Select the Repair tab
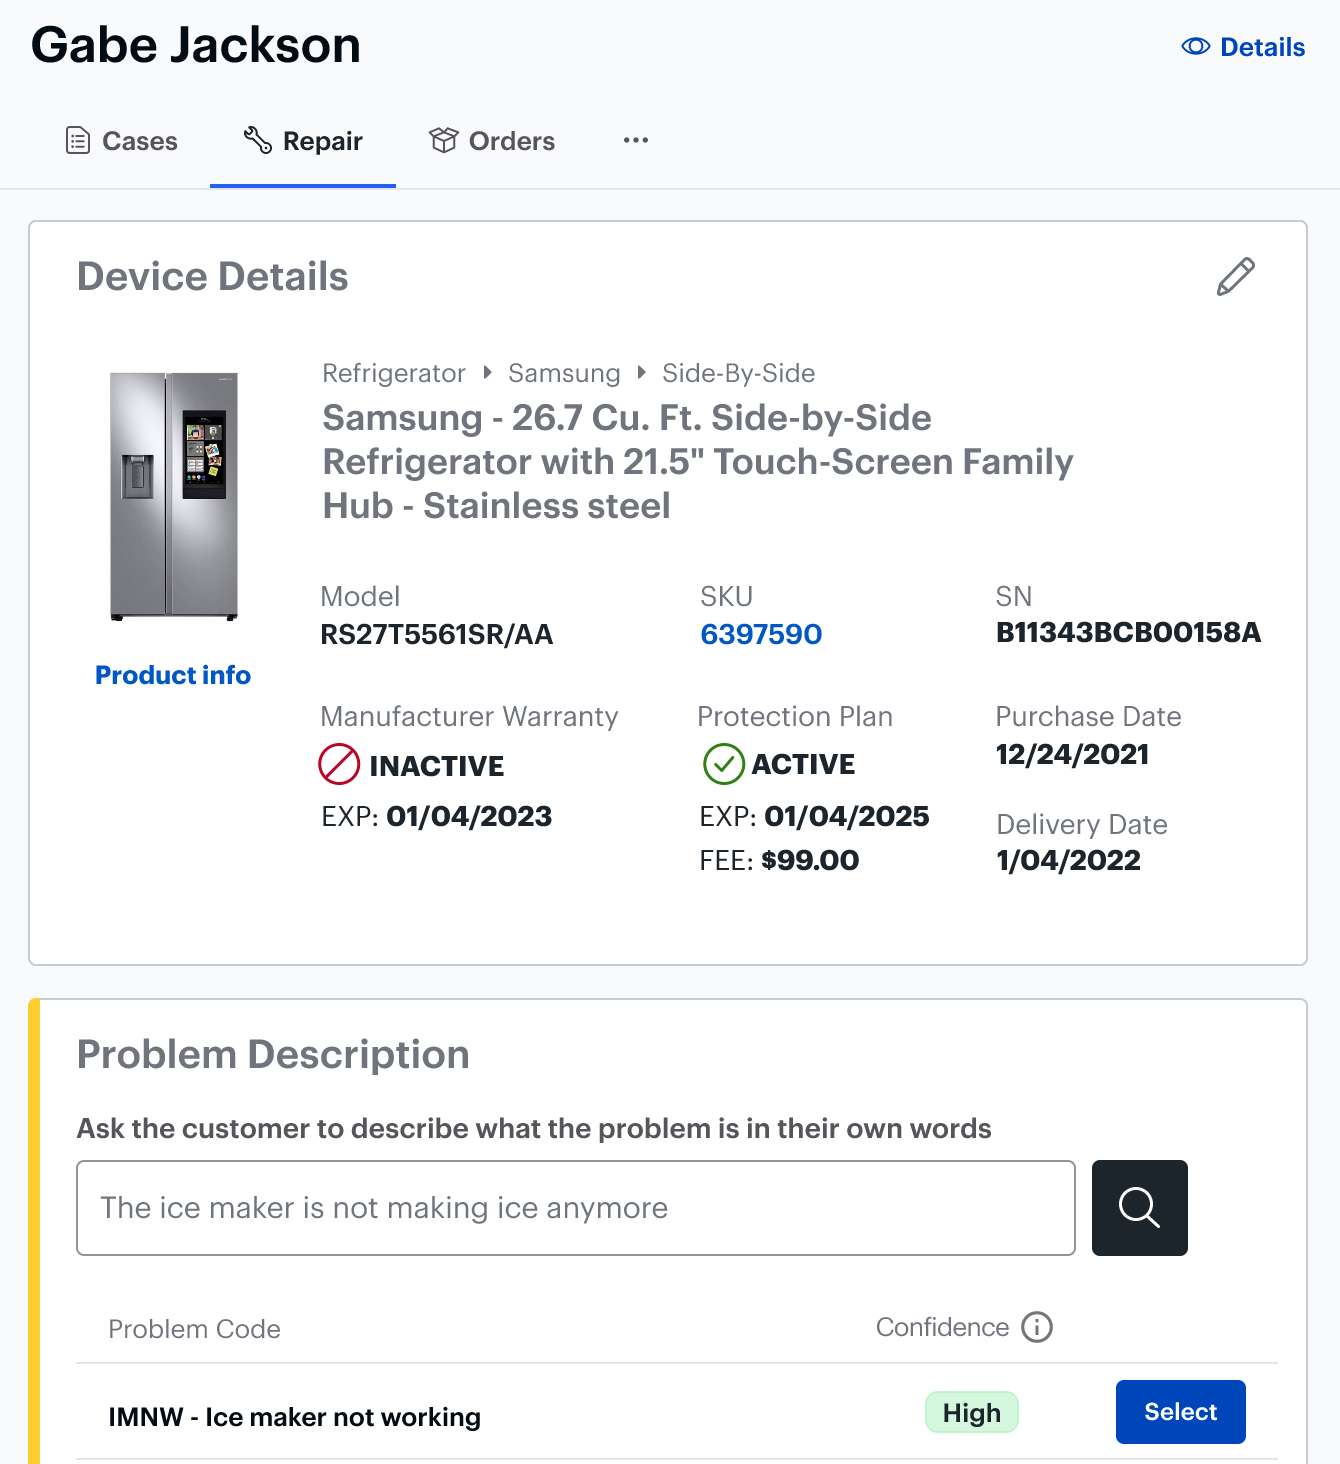 (303, 141)
